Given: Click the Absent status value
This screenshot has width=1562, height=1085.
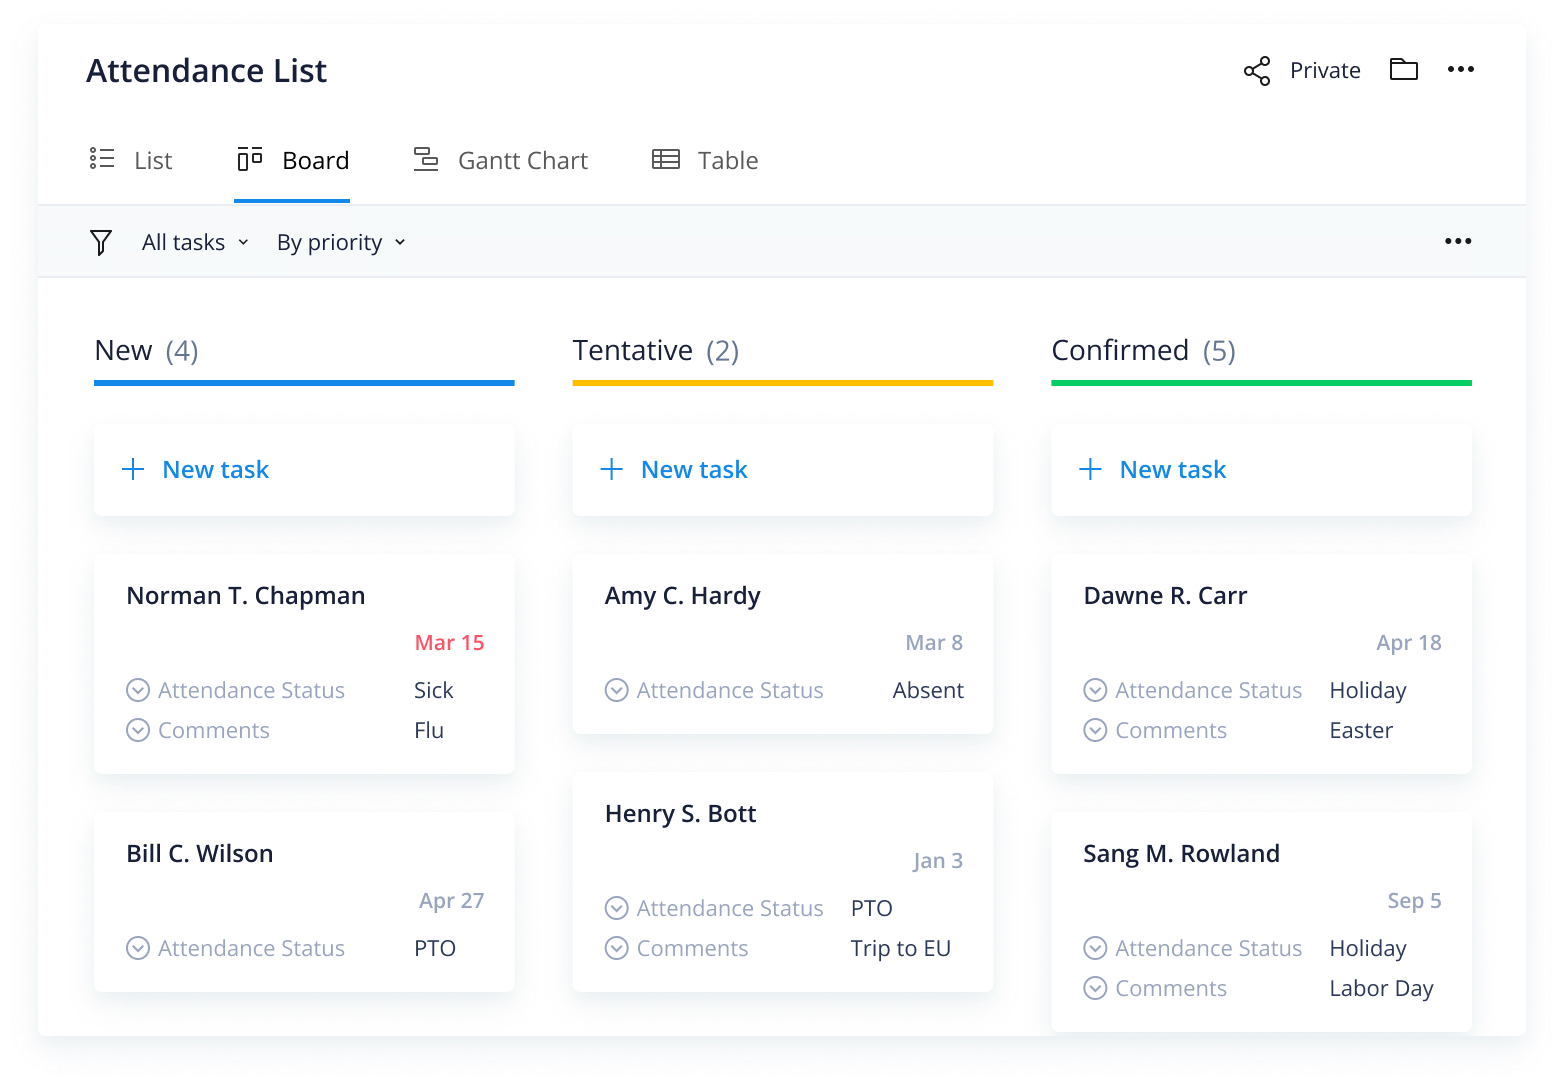Looking at the screenshot, I should coord(929,691).
